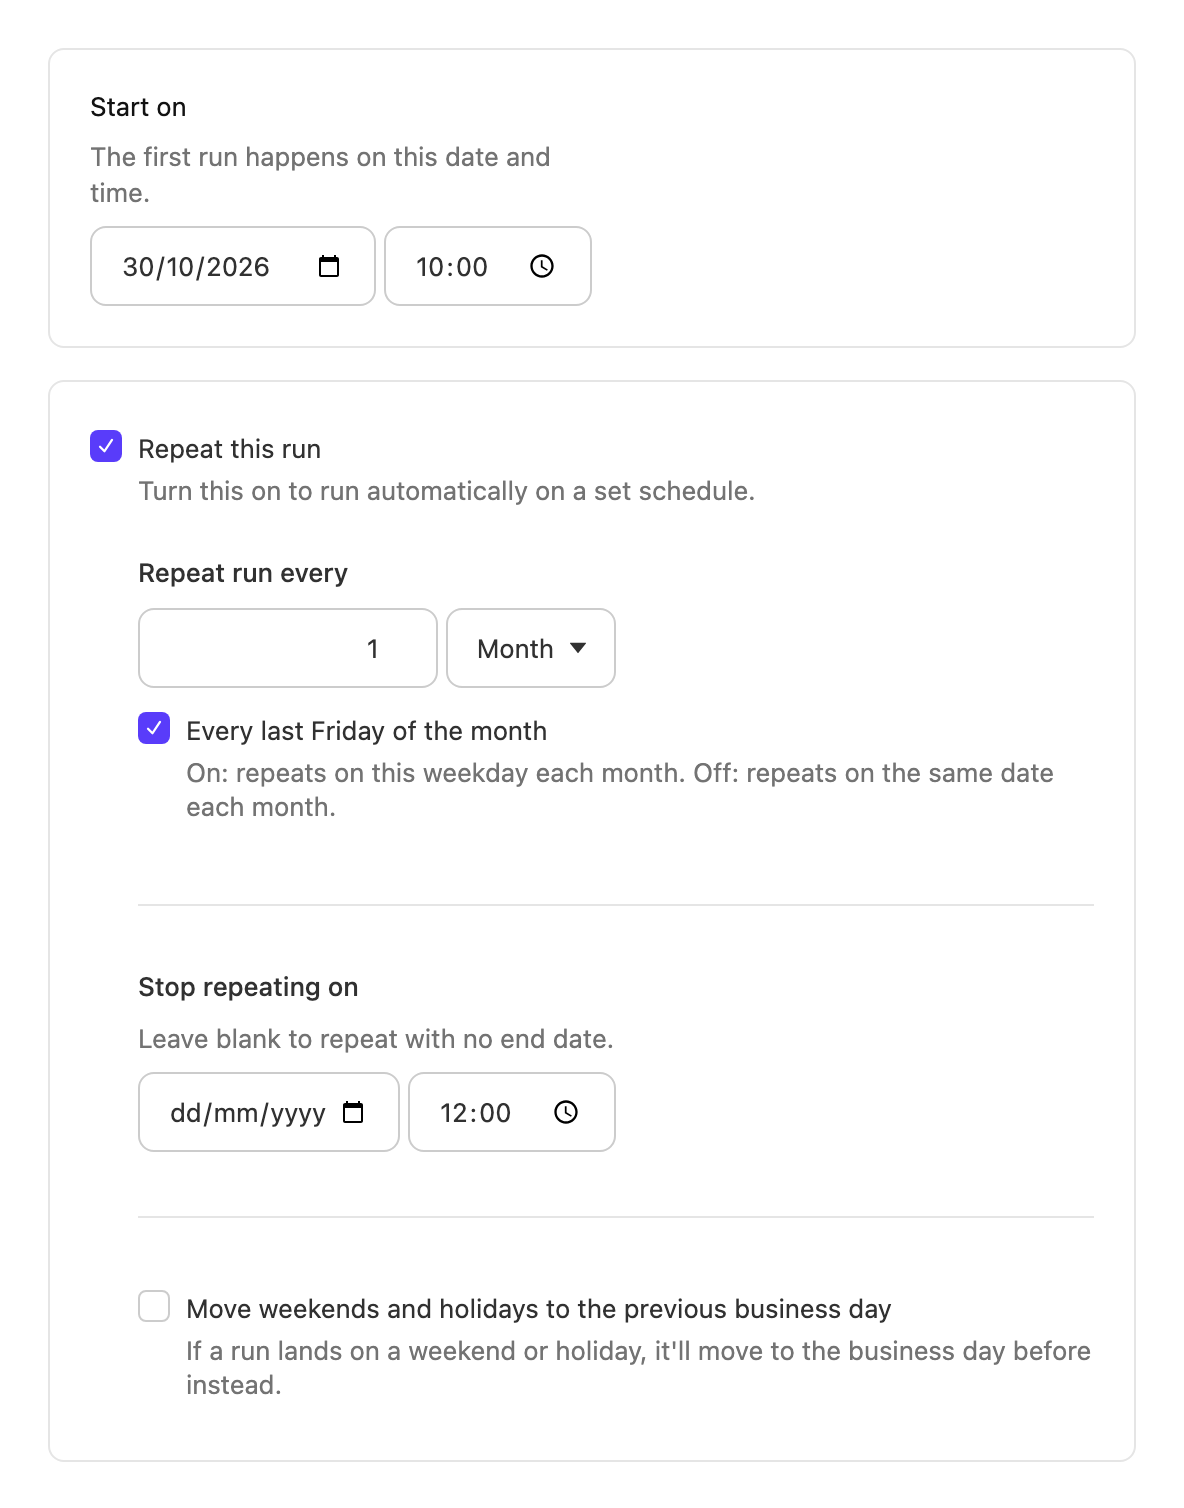
Task: Toggle Every last Friday of the month
Action: pyautogui.click(x=154, y=728)
